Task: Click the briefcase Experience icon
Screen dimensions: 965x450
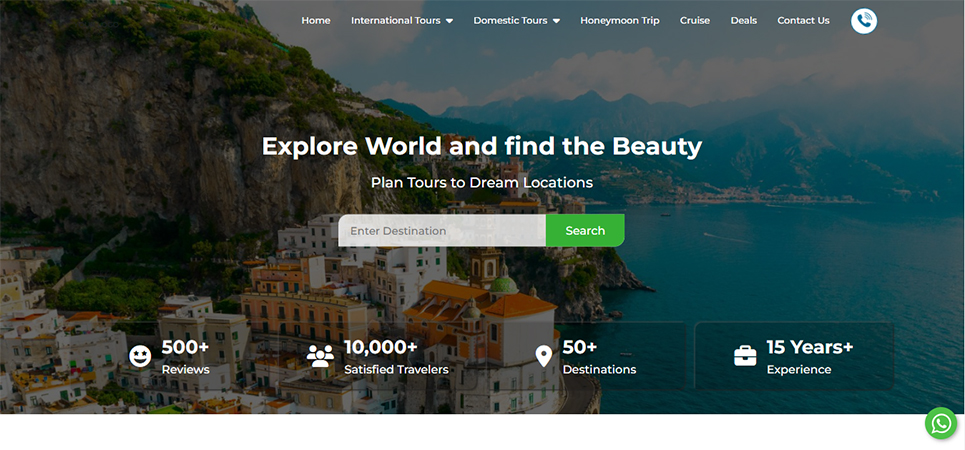Action: coord(745,356)
